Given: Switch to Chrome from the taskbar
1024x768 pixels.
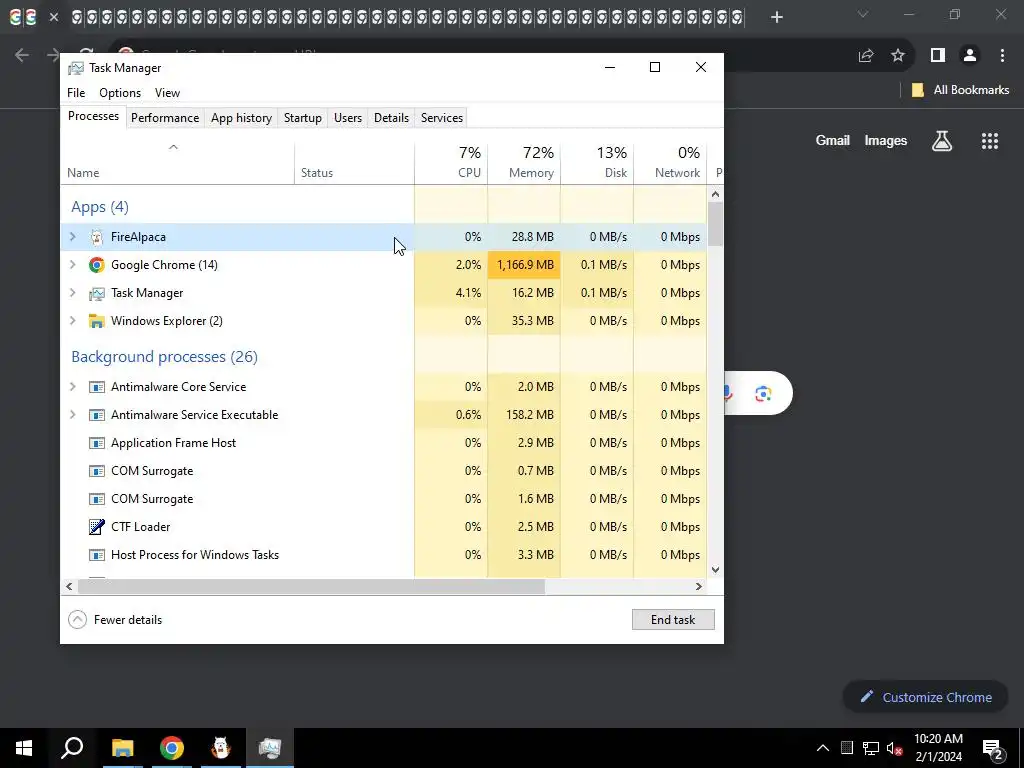Looking at the screenshot, I should click(x=172, y=748).
